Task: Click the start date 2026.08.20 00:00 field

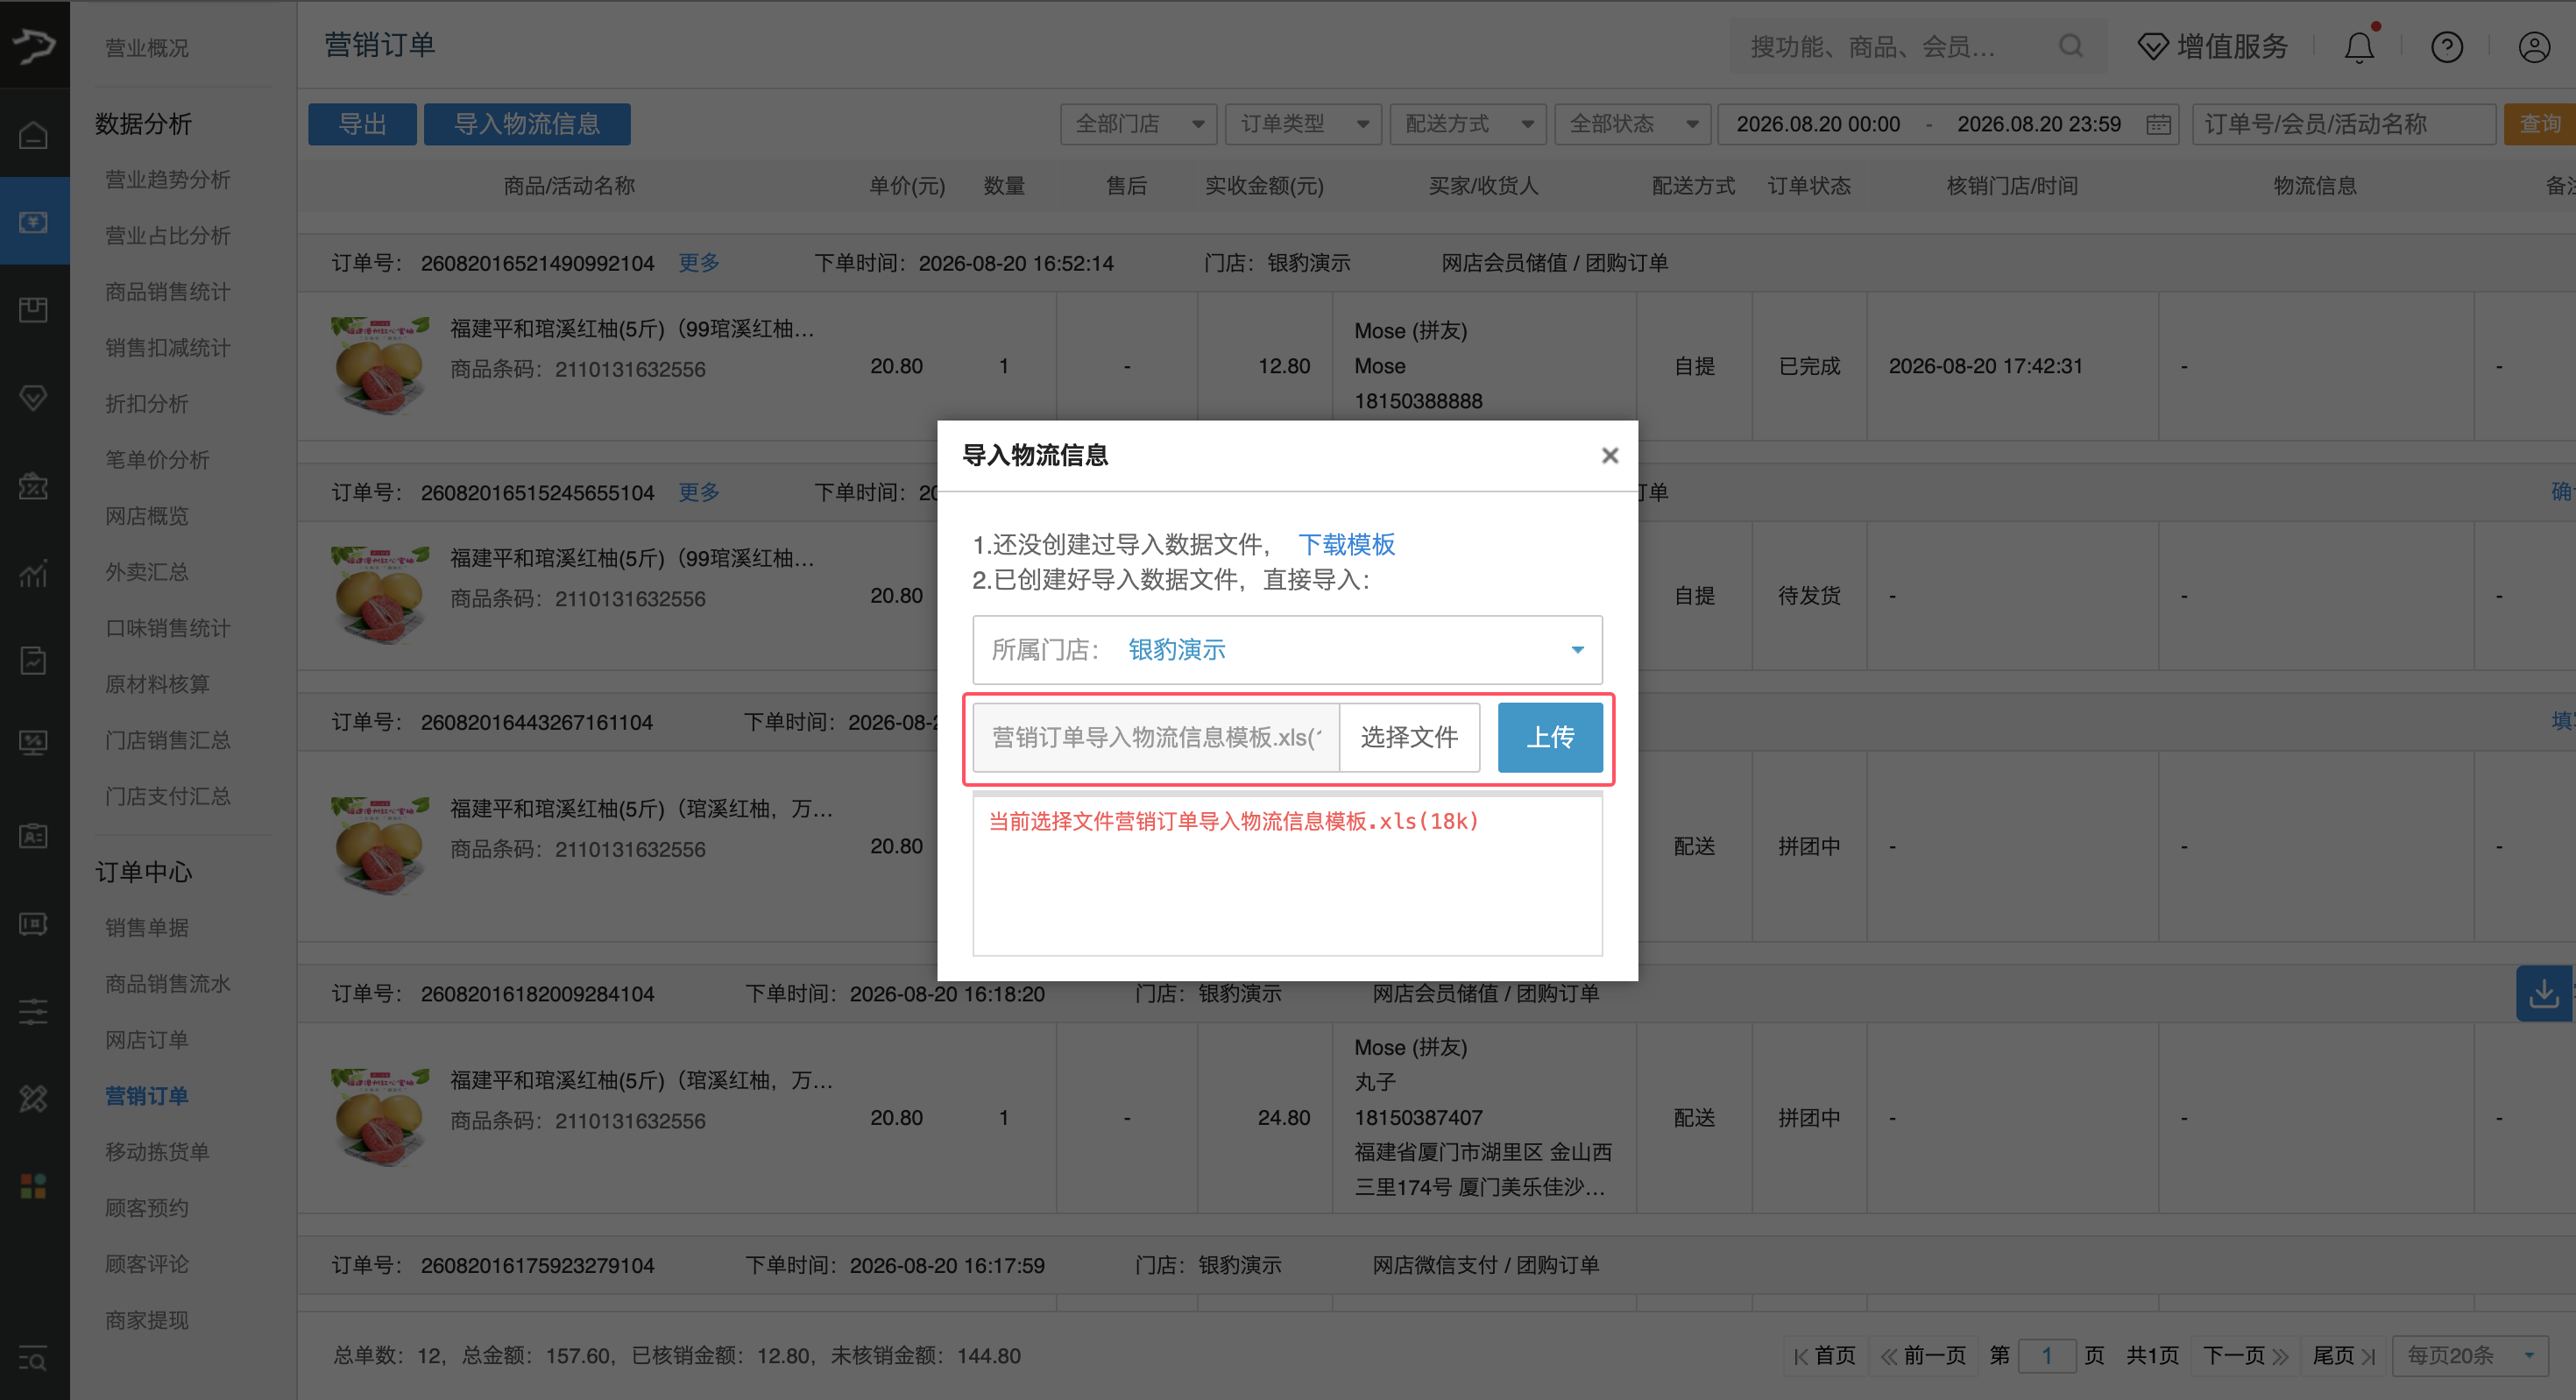Action: (1818, 124)
